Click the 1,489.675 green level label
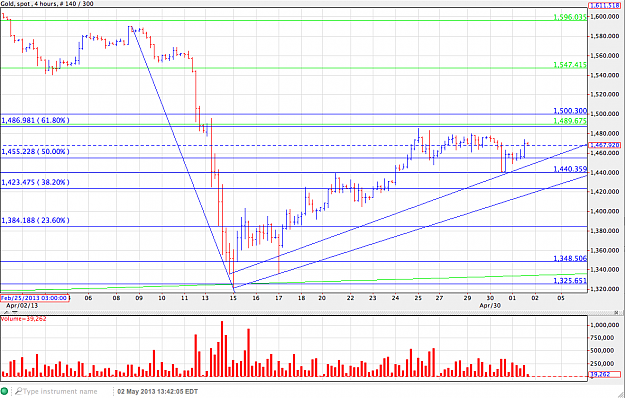The width and height of the screenshot is (625, 398). tap(570, 121)
